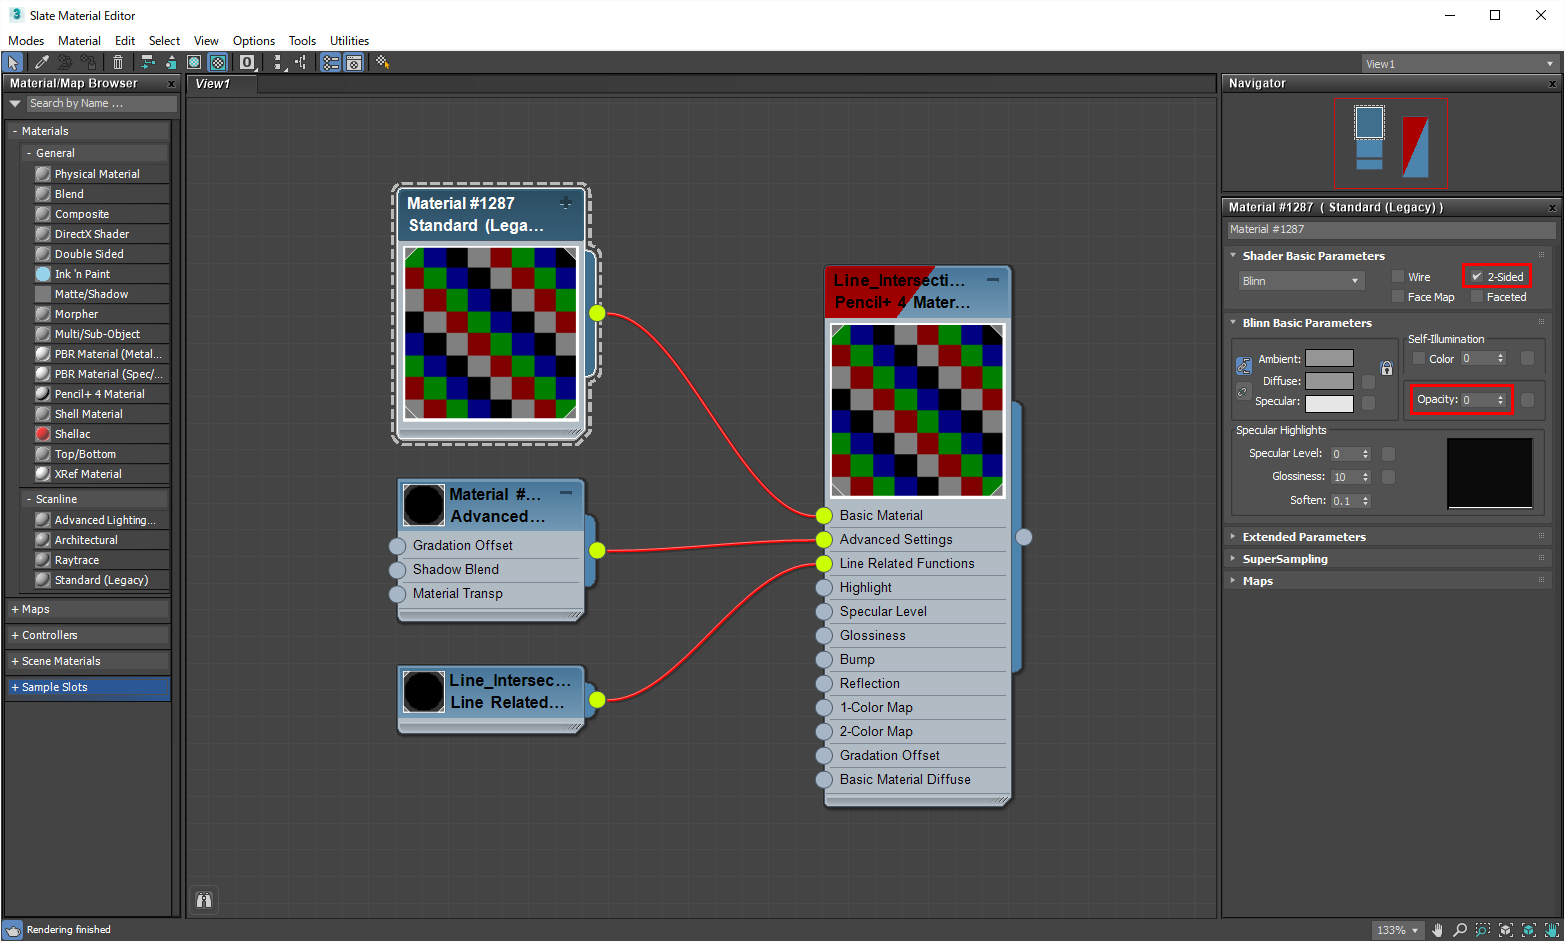1565x942 pixels.
Task: Click Diffuse color swatch
Action: [1329, 381]
